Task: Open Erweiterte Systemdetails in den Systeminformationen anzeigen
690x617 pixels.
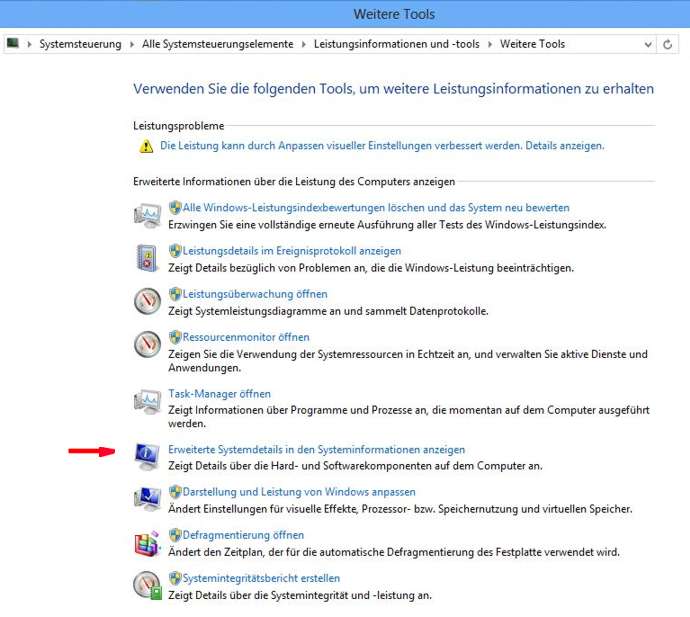Action: [316, 449]
